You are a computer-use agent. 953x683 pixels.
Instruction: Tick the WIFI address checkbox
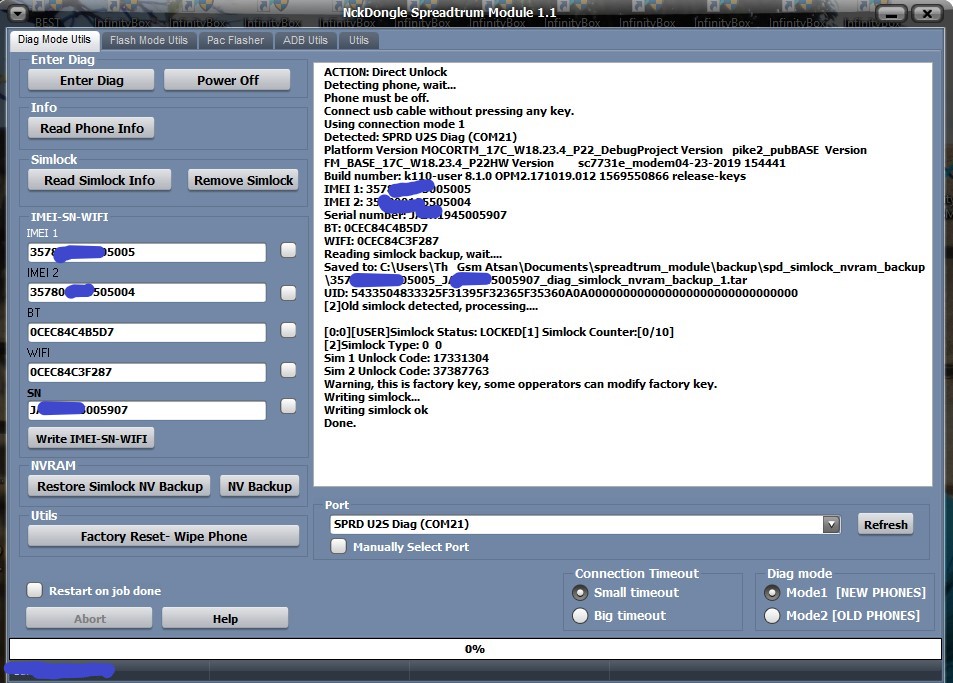(289, 370)
